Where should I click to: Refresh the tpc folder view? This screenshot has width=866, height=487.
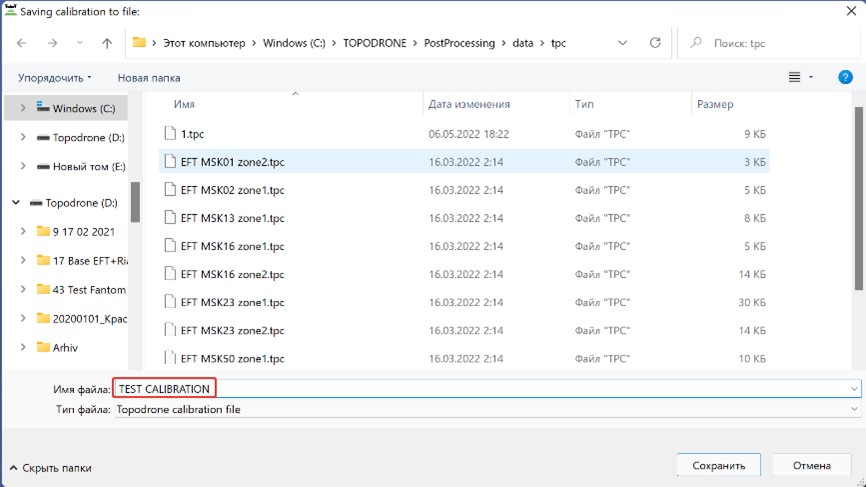click(x=655, y=43)
